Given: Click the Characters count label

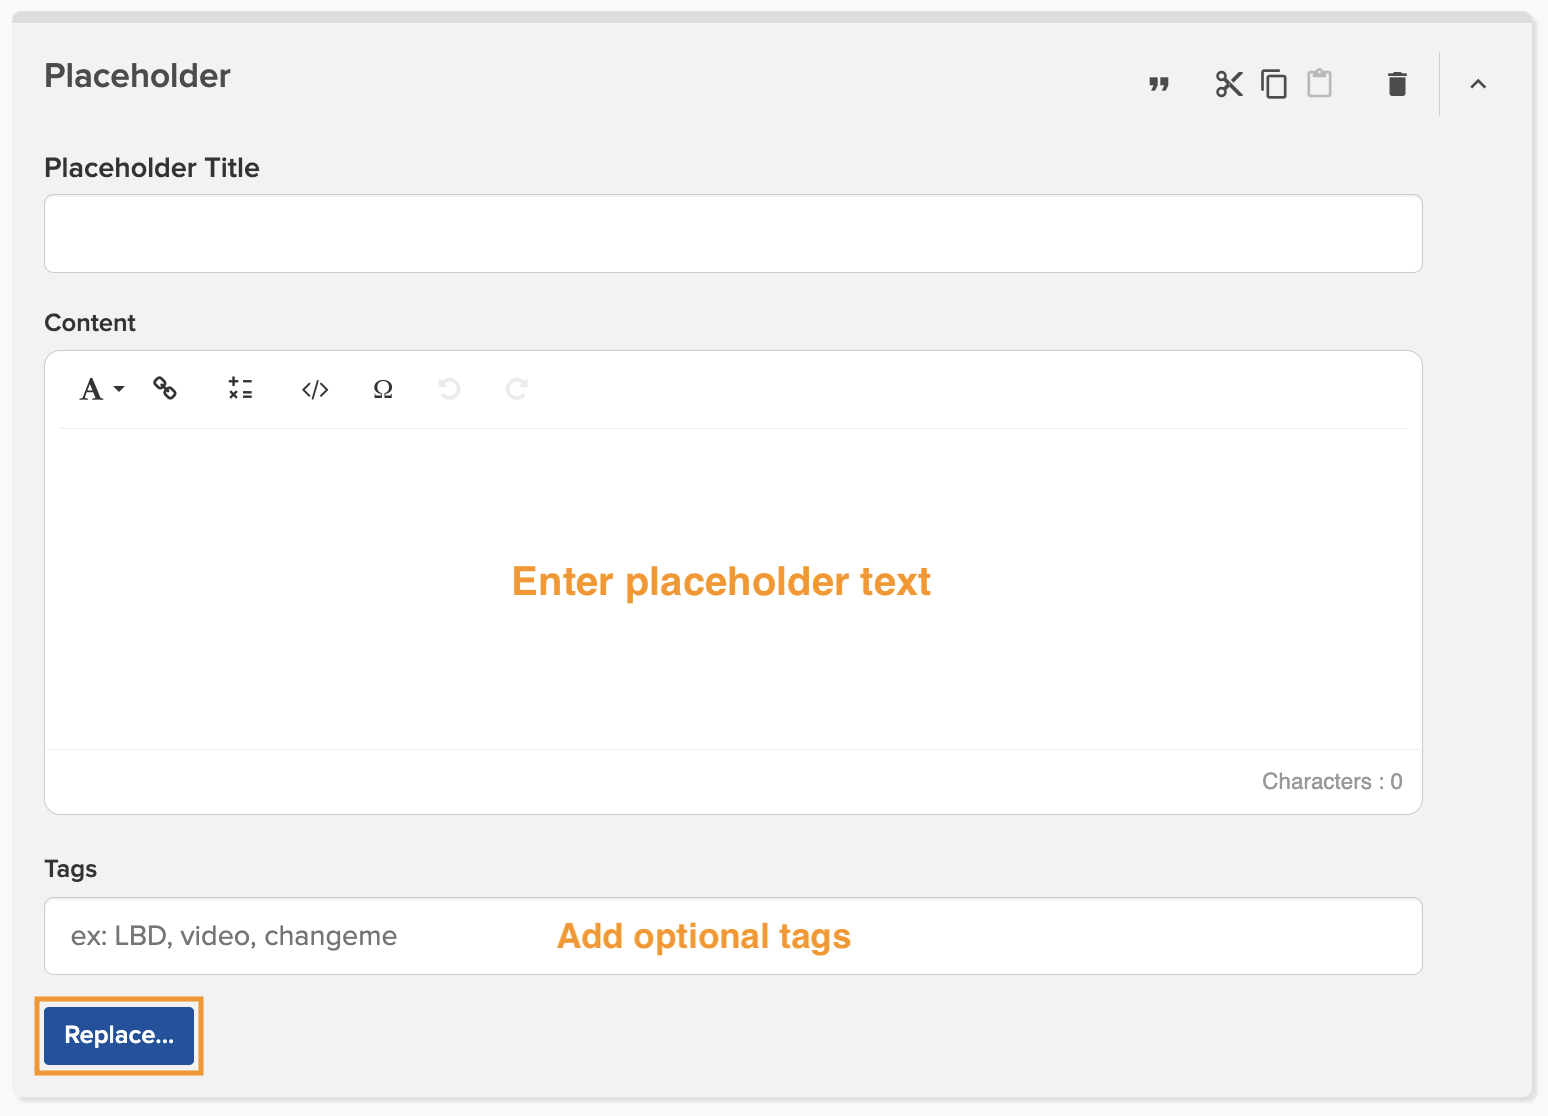Looking at the screenshot, I should [x=1331, y=781].
